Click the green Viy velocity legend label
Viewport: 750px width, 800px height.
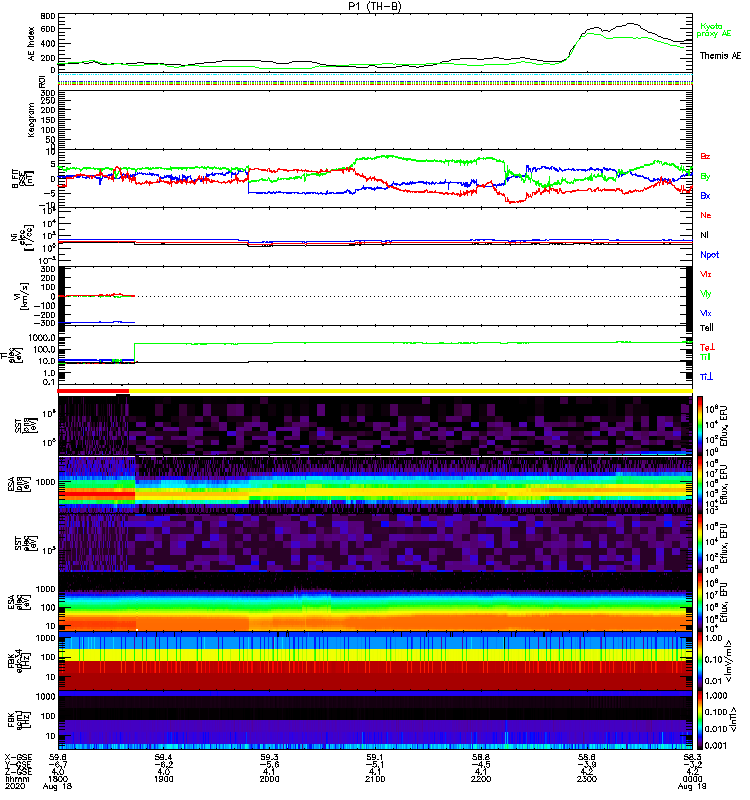(x=706, y=293)
